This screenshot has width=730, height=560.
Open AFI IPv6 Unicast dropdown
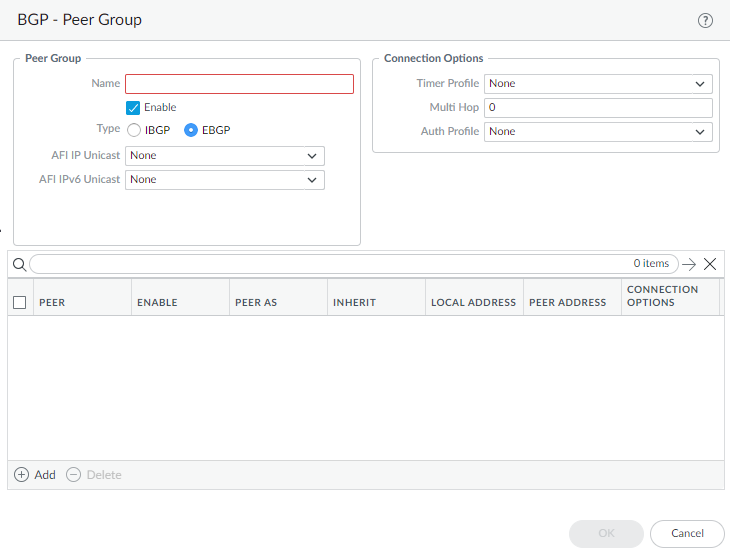(224, 180)
